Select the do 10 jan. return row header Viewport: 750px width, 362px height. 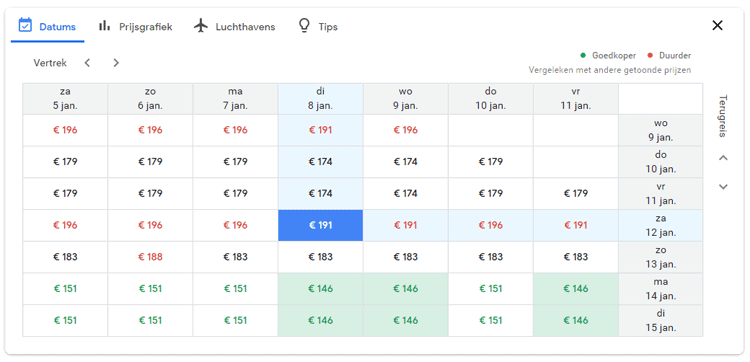[661, 162]
